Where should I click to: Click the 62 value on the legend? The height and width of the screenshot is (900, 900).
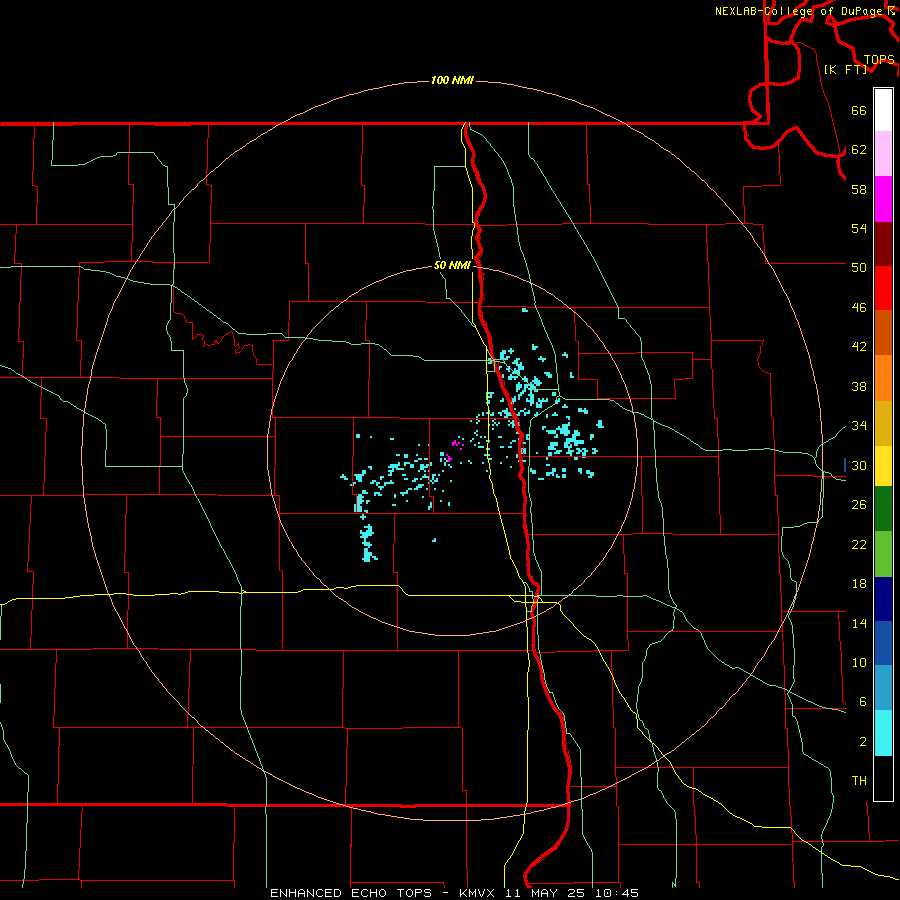coord(859,149)
